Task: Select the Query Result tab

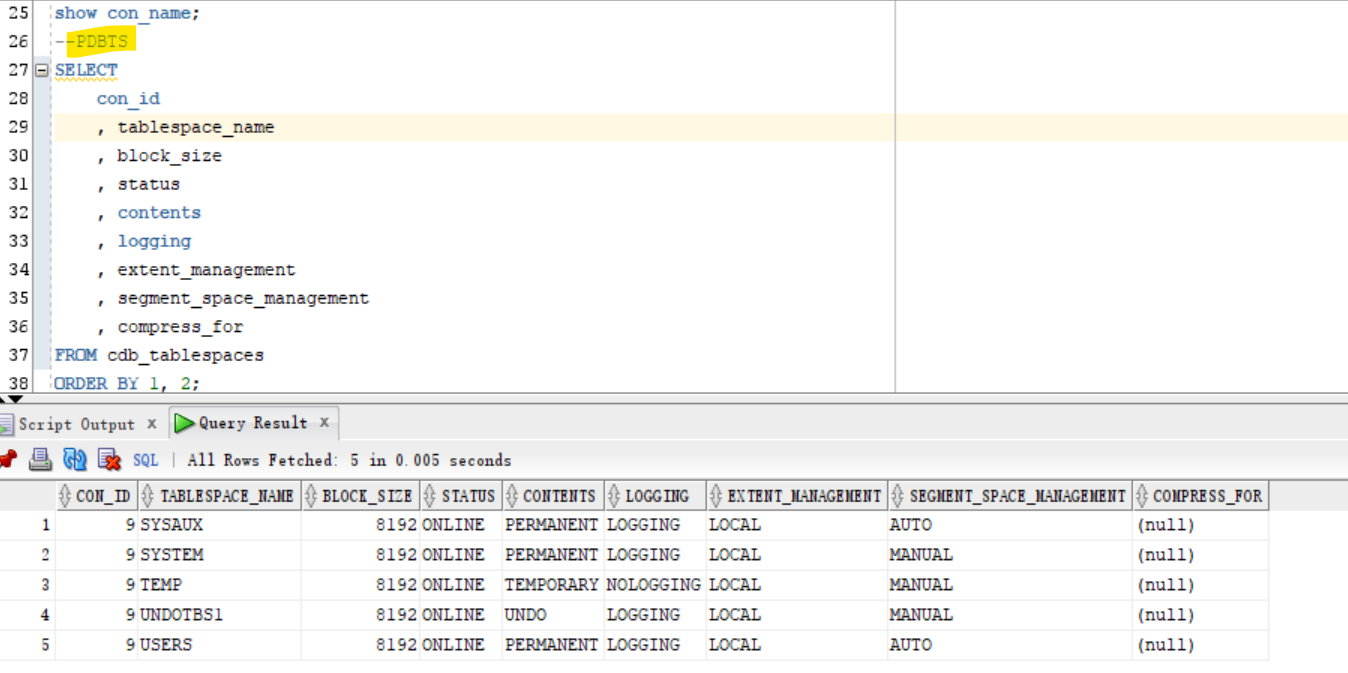Action: (x=253, y=423)
